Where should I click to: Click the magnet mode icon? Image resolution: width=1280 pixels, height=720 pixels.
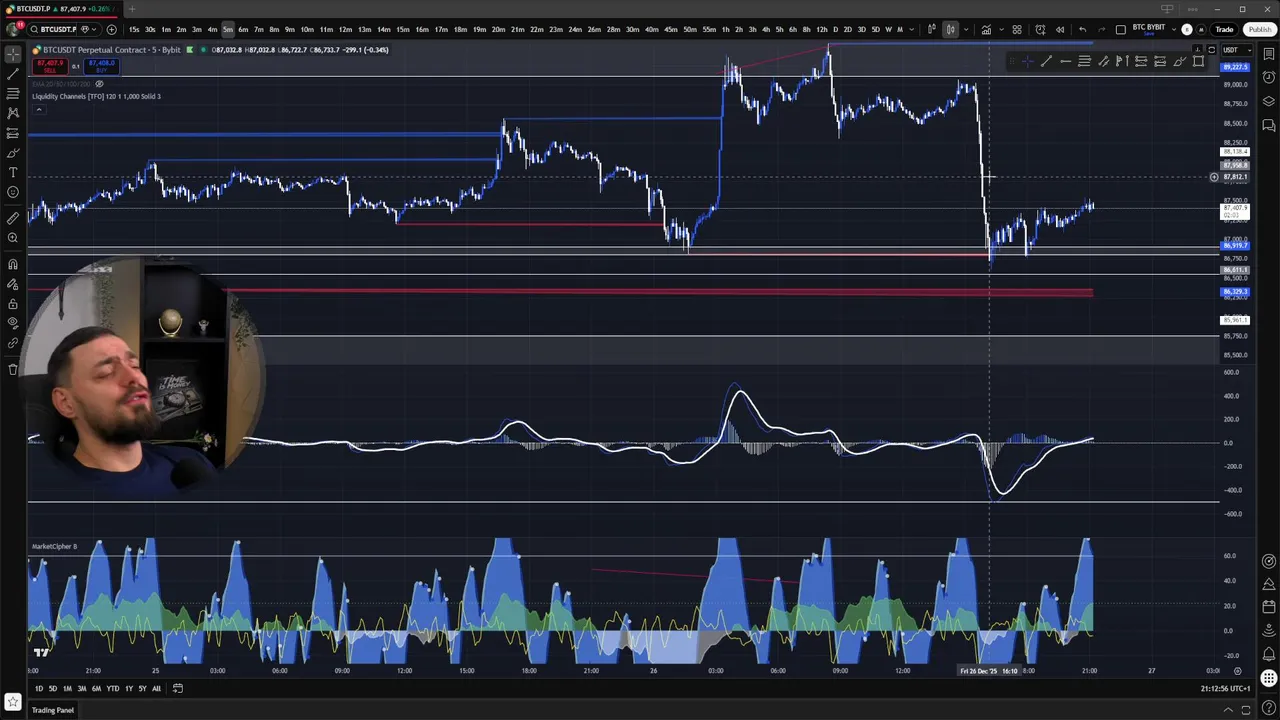(13, 264)
